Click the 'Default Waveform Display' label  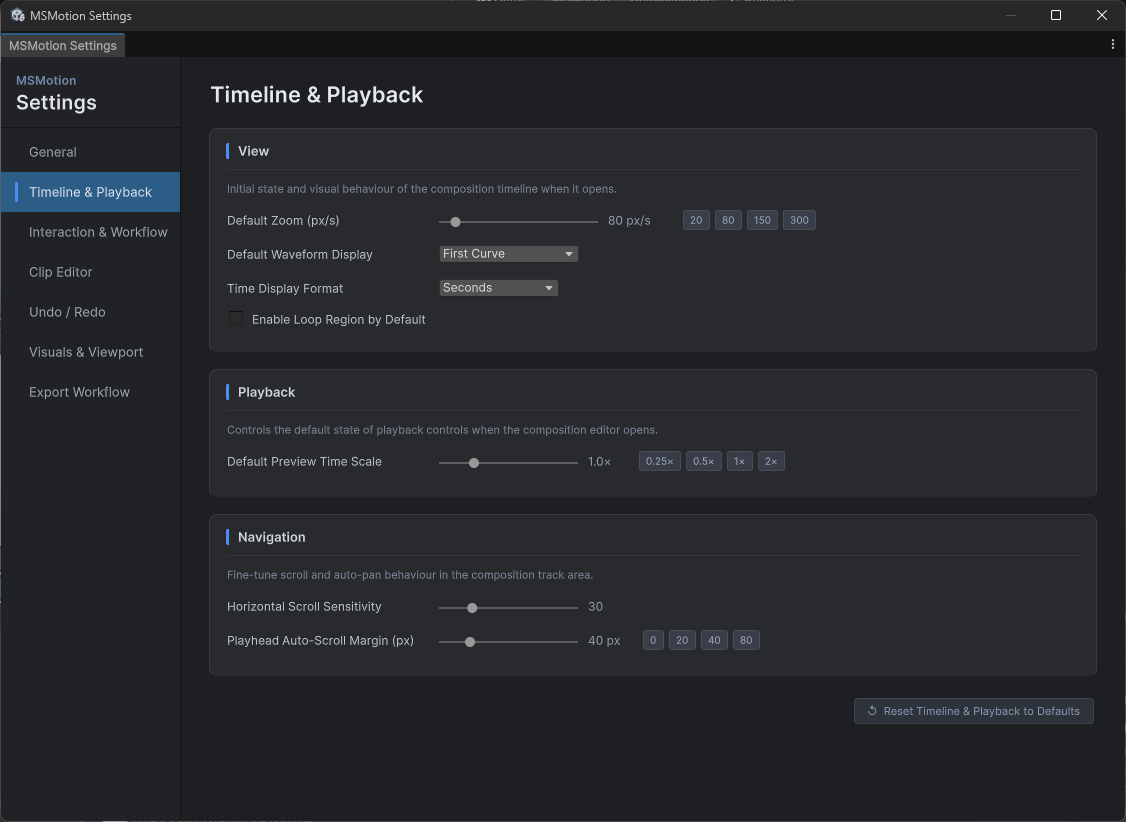point(299,255)
